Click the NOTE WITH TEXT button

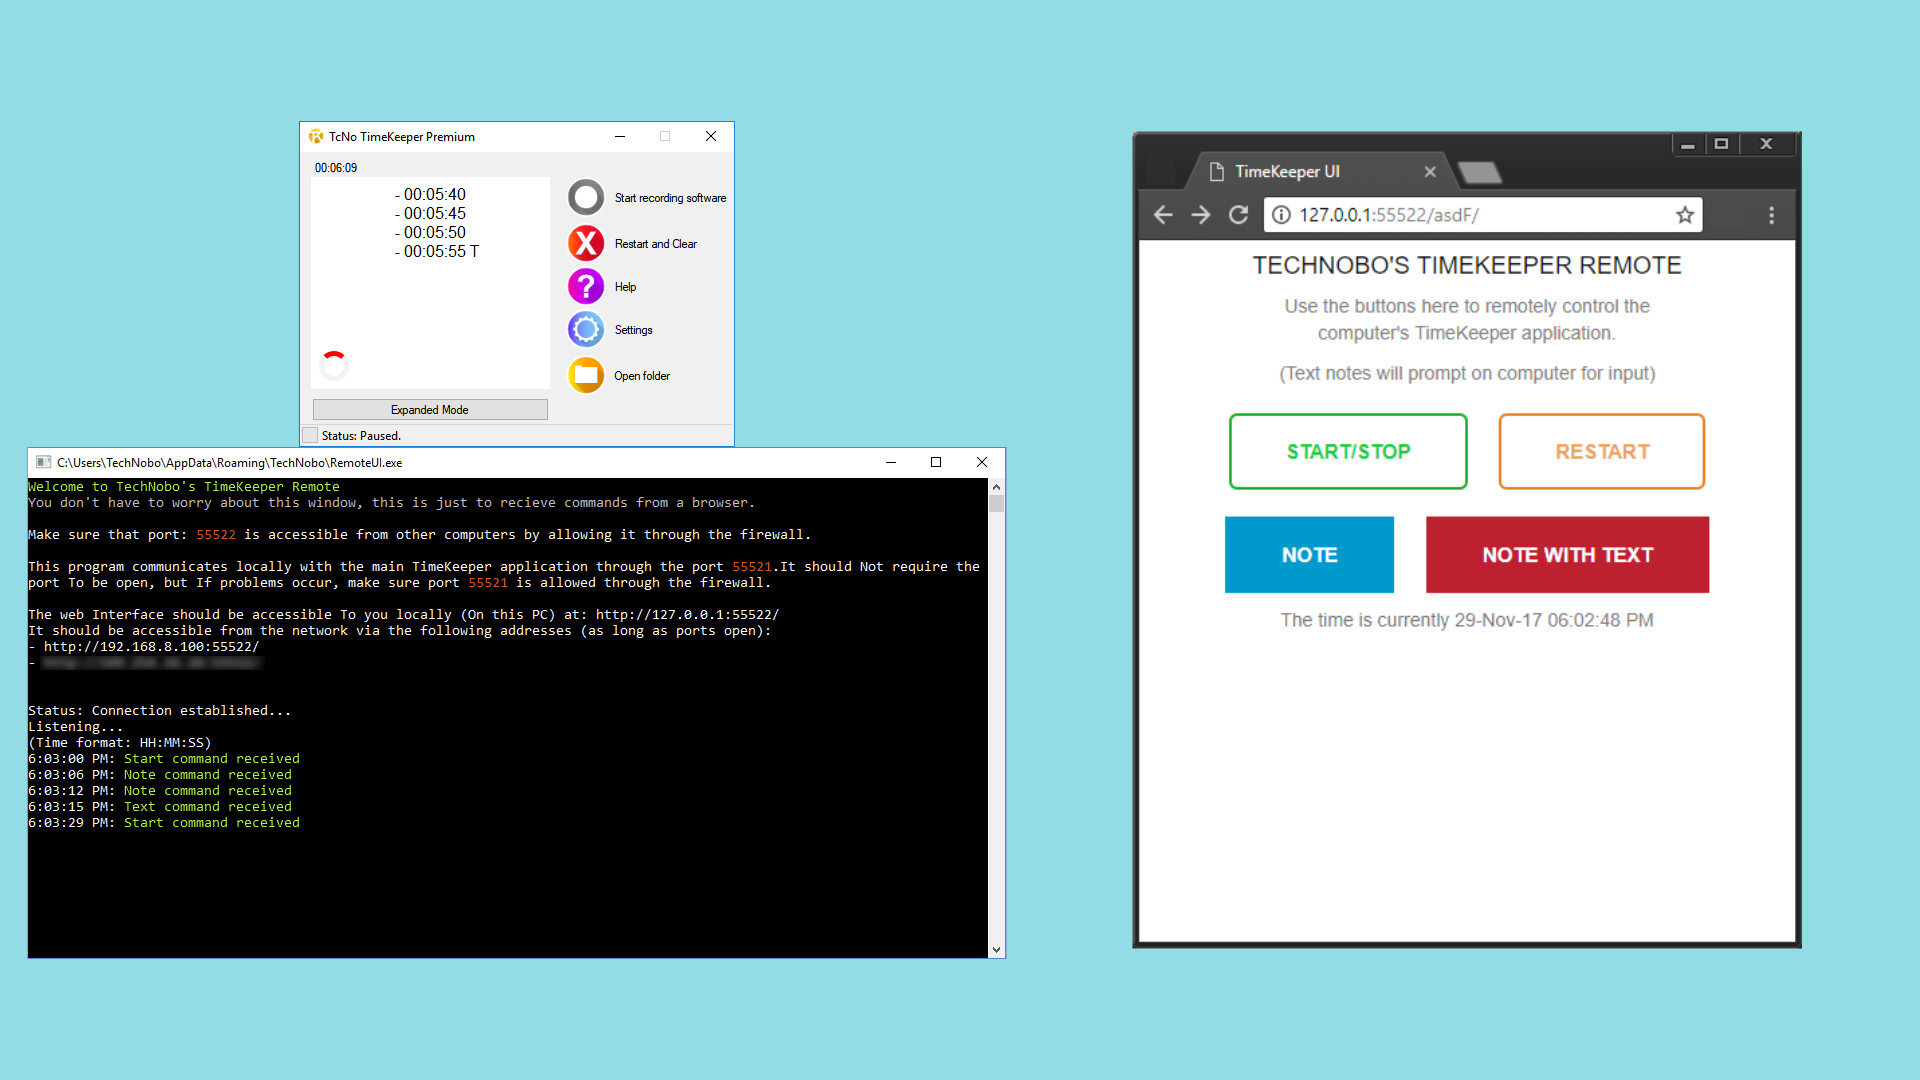[1566, 554]
